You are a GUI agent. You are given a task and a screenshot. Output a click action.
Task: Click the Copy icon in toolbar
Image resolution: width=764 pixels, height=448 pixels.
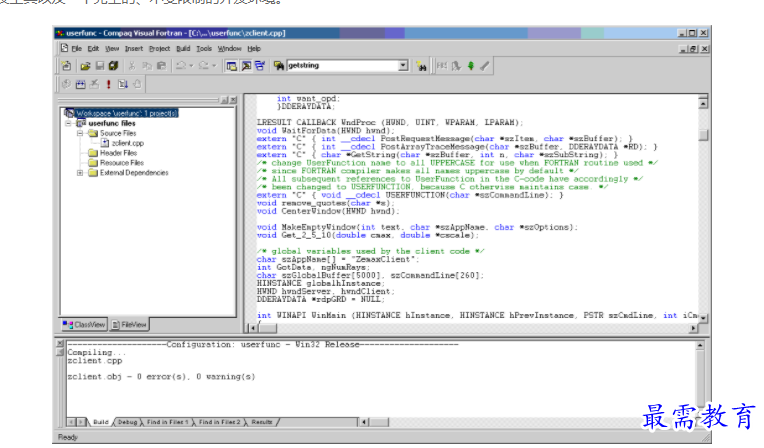click(x=147, y=66)
